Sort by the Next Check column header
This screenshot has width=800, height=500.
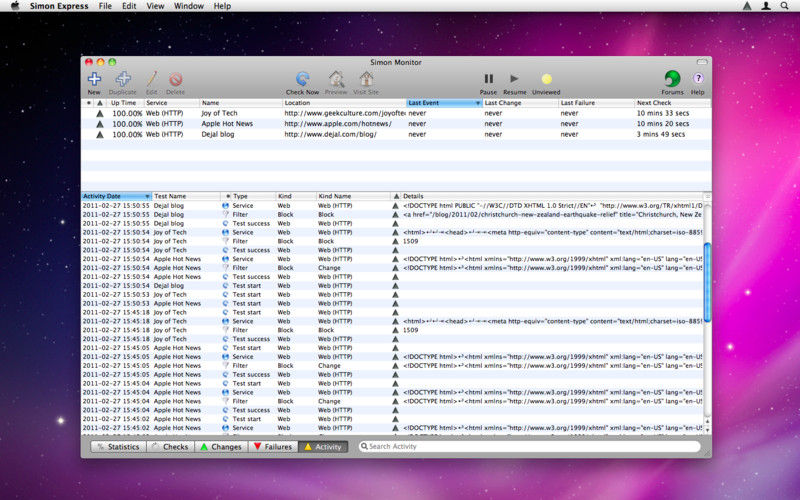672,103
